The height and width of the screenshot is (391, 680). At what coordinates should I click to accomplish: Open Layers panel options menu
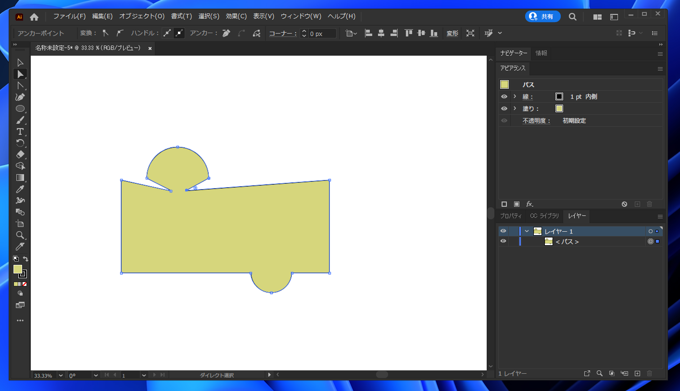coord(660,216)
